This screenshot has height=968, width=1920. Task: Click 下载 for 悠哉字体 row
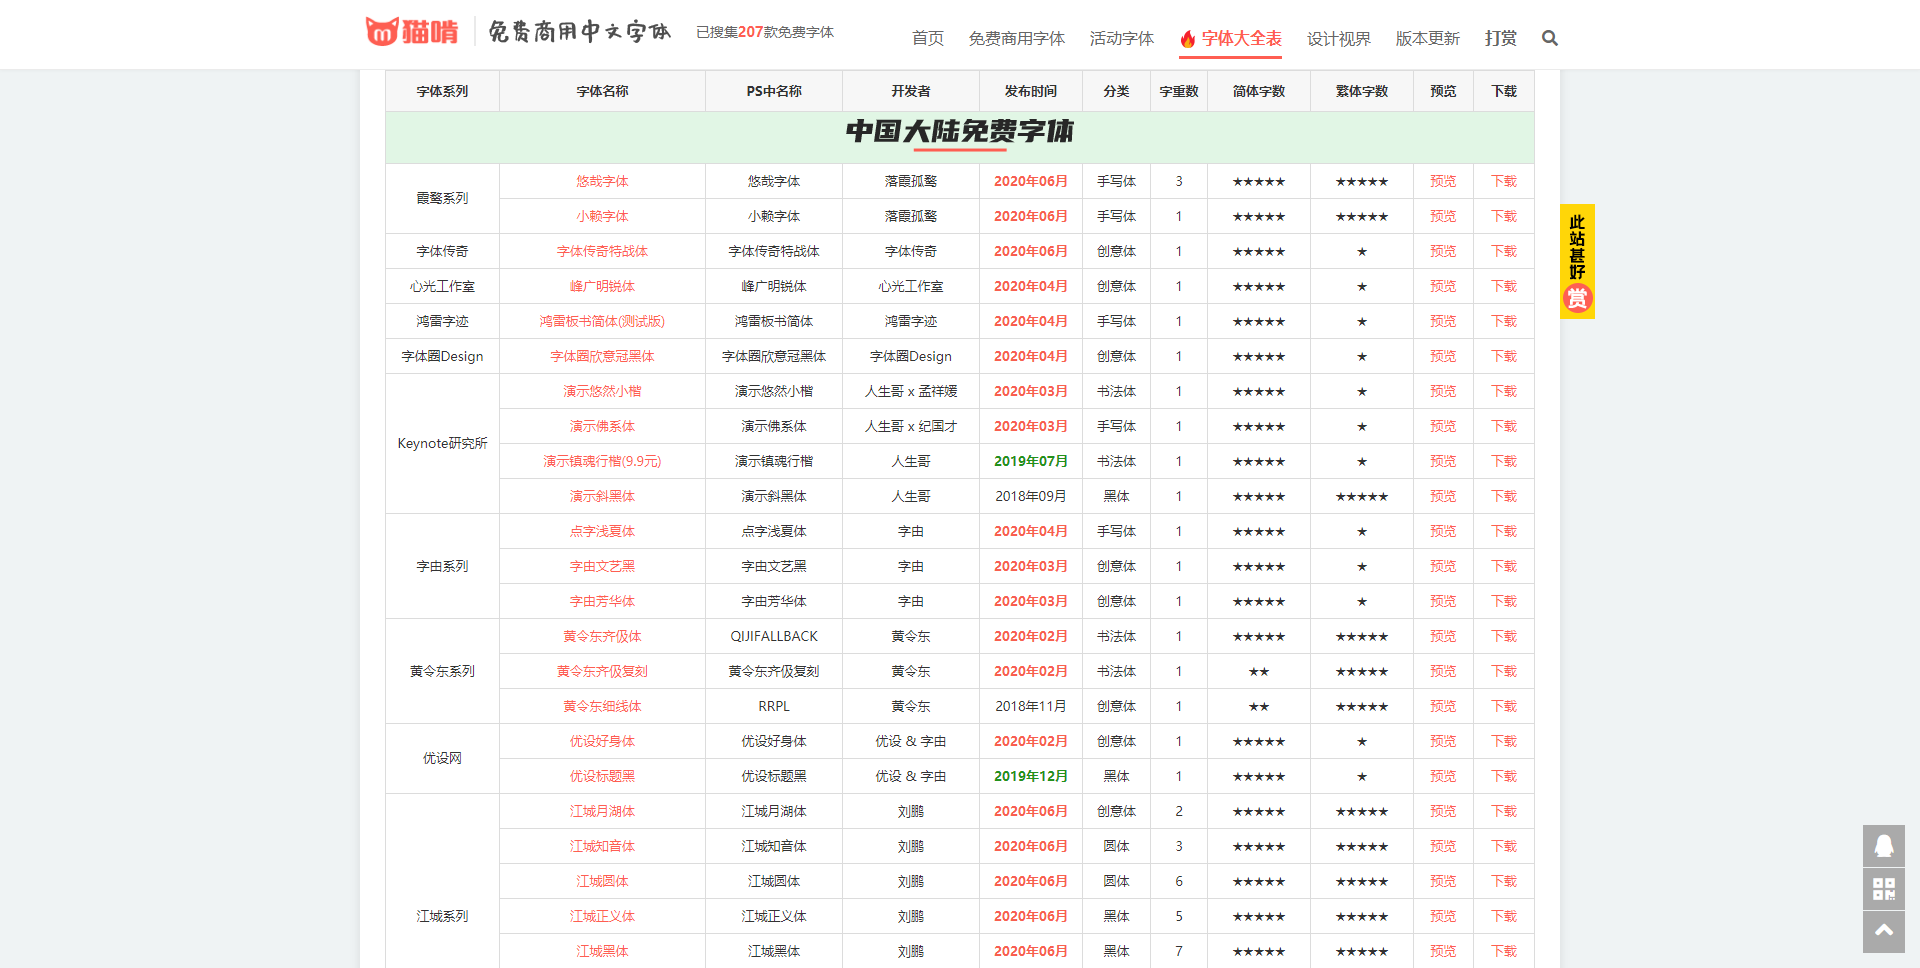tap(1504, 181)
